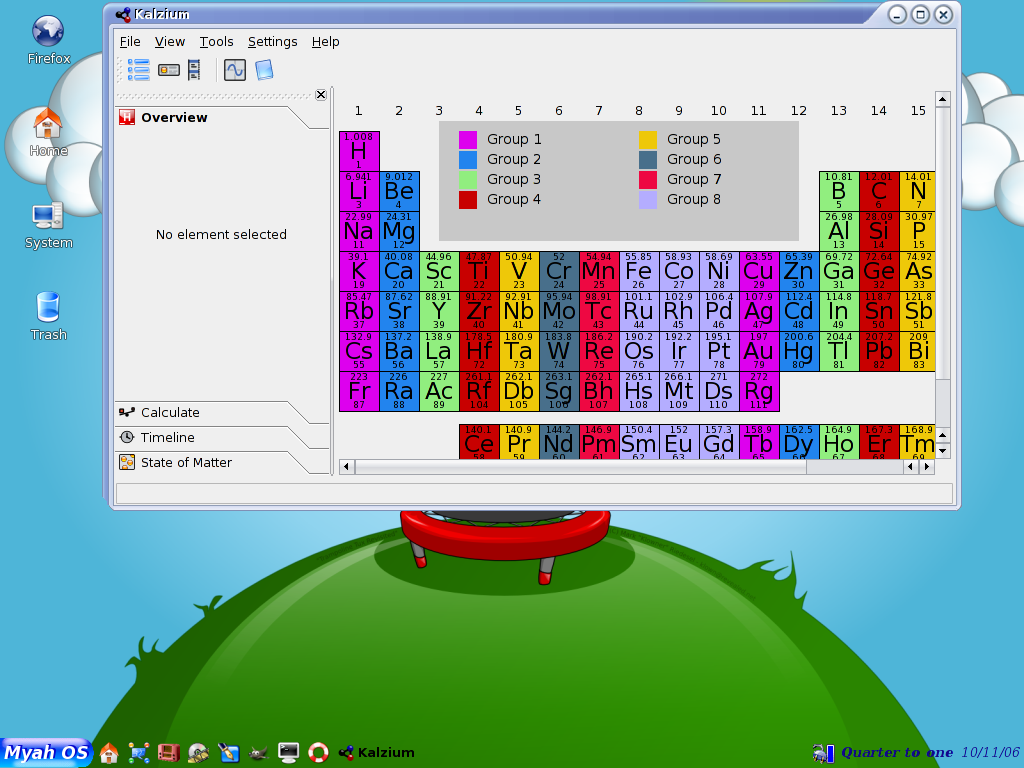Viewport: 1024px width, 768px height.
Task: Click the GIMP mascot icon in the taskbar
Action: tap(259, 753)
